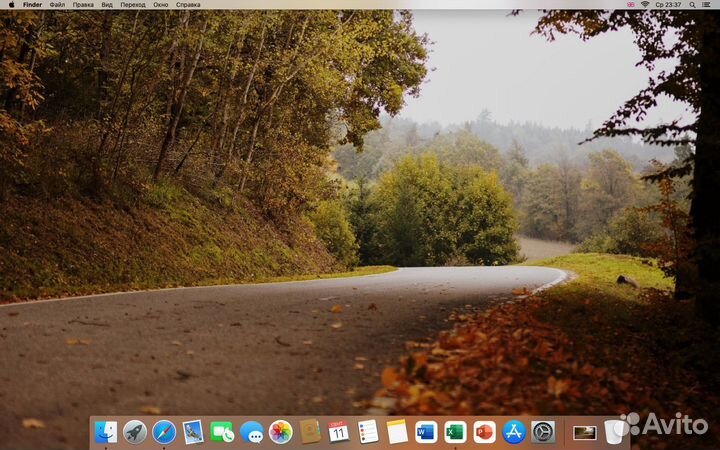This screenshot has width=720, height=450.
Task: Click the input language flag icon
Action: pos(630,5)
